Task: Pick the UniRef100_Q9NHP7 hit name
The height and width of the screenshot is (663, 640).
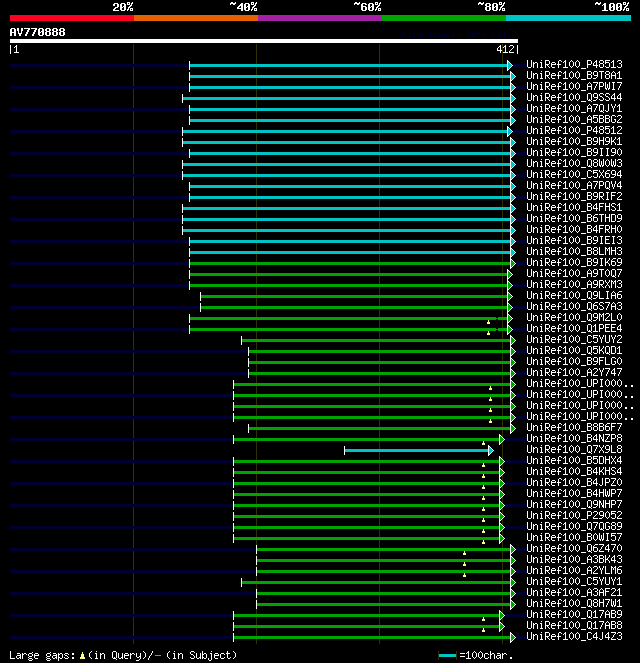Action: coord(574,504)
